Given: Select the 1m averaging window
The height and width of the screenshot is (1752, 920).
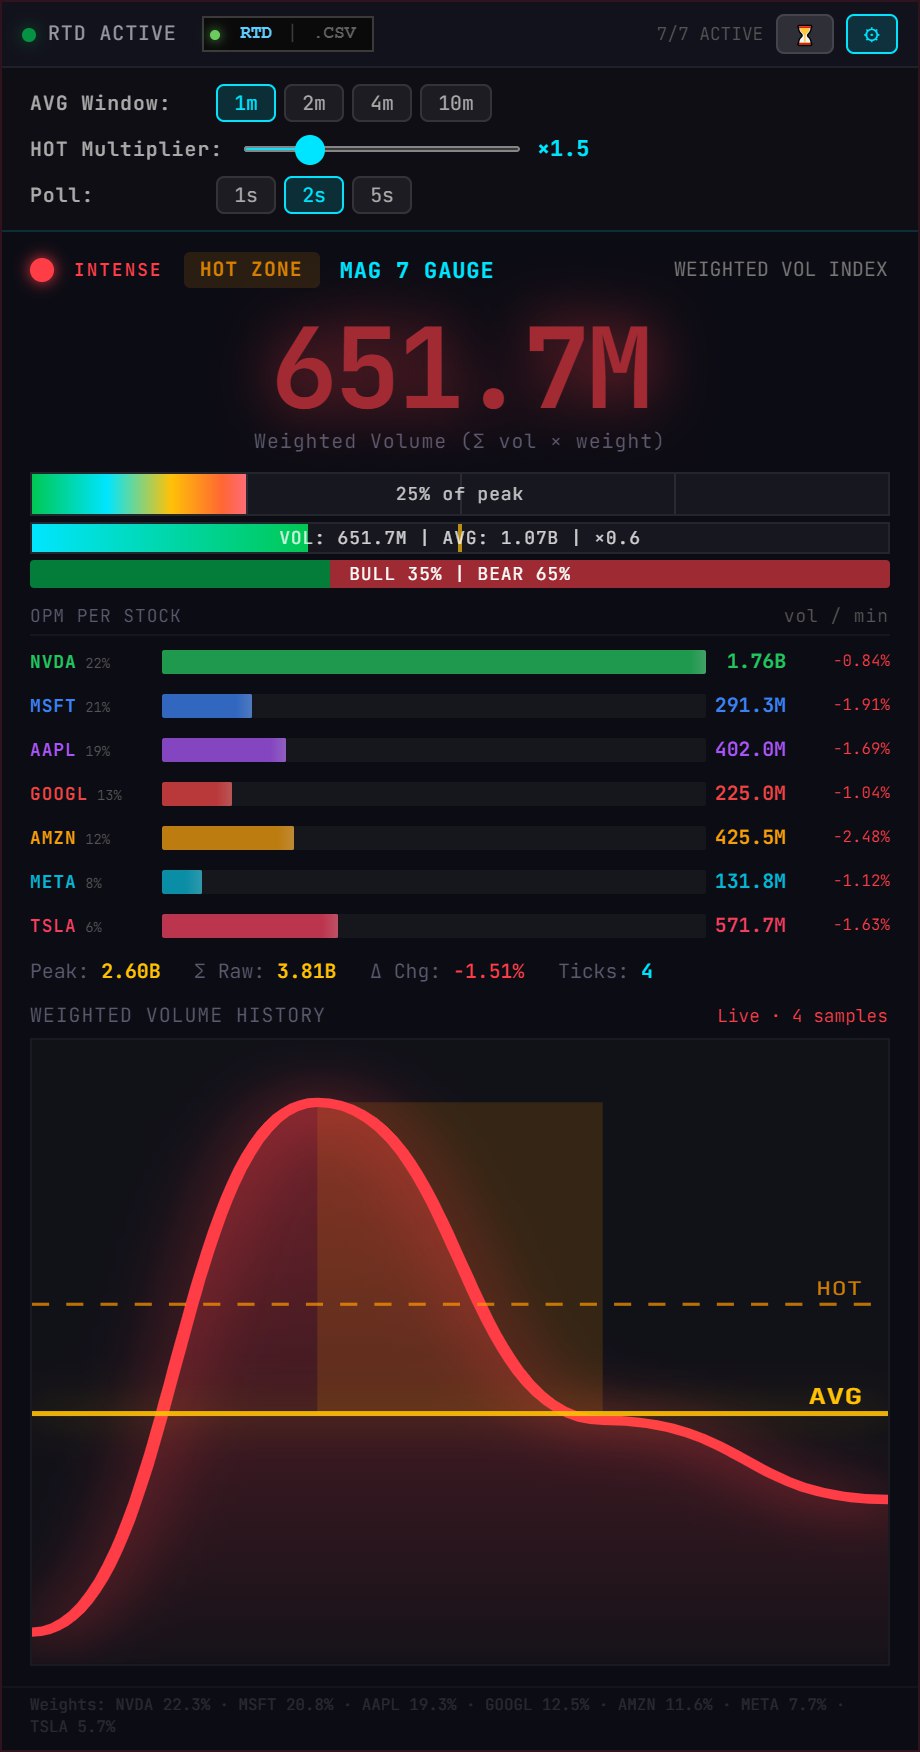Looking at the screenshot, I should (x=246, y=103).
